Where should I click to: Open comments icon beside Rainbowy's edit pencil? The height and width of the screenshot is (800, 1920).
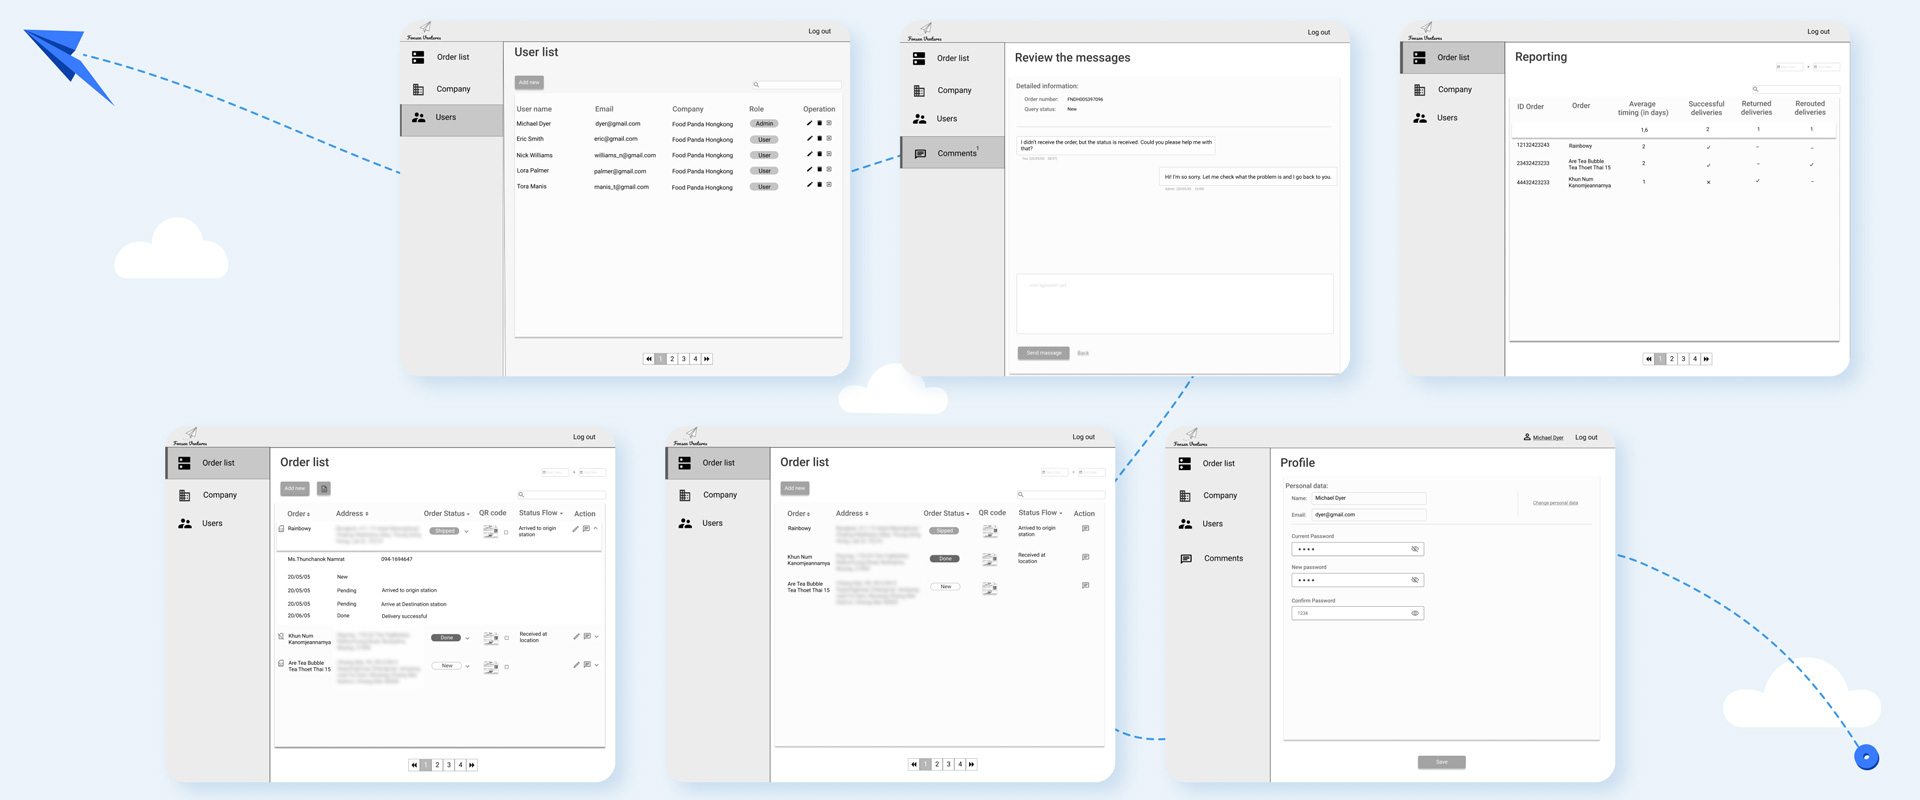pyautogui.click(x=586, y=529)
